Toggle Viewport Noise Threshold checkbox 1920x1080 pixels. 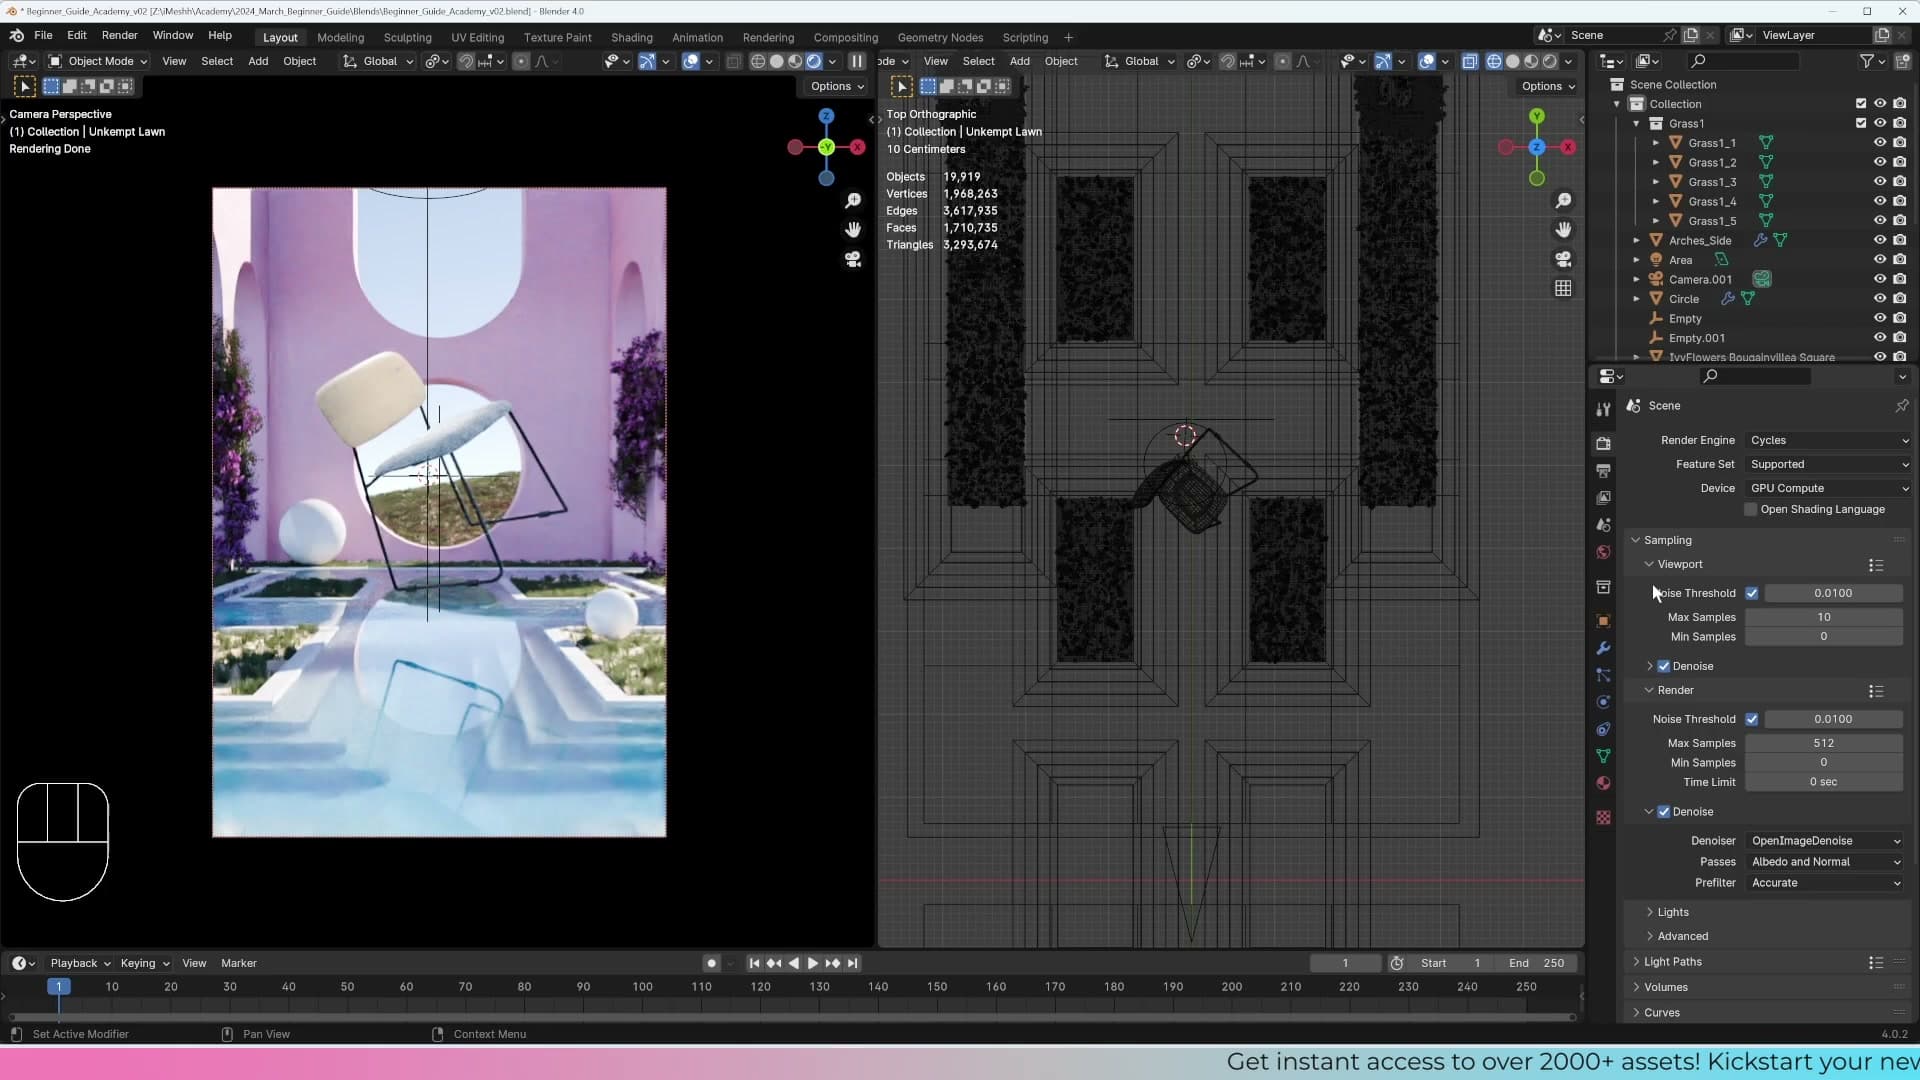(x=1751, y=593)
